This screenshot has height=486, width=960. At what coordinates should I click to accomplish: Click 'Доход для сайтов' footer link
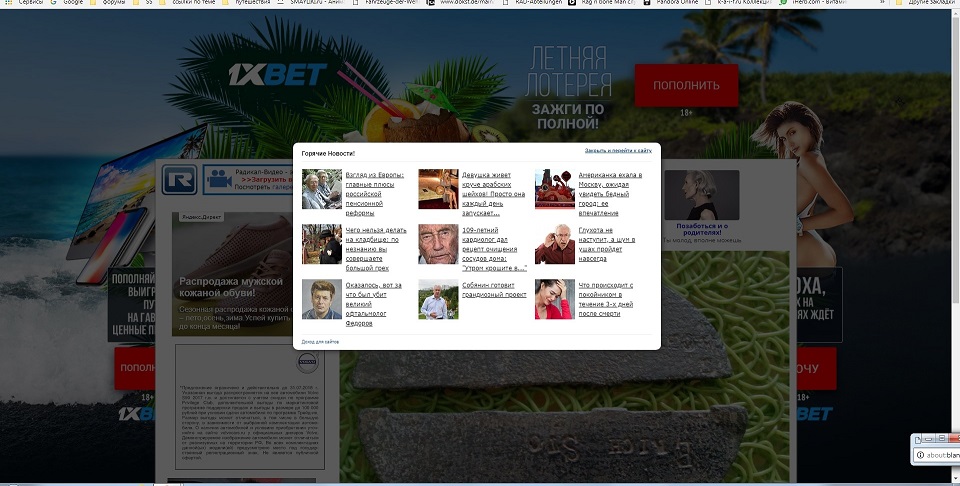click(320, 342)
